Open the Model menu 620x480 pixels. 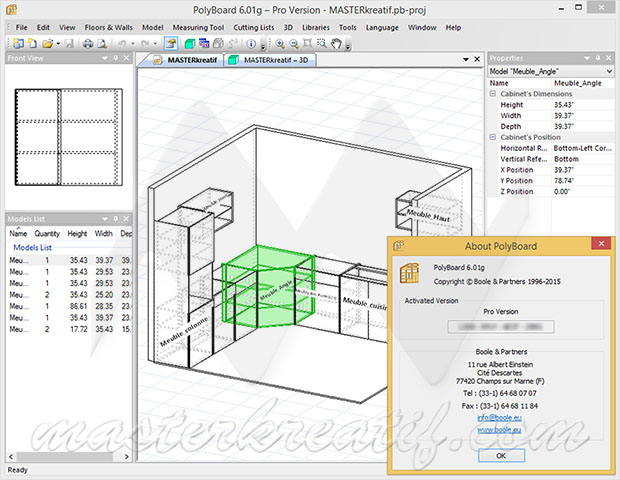[x=153, y=28]
